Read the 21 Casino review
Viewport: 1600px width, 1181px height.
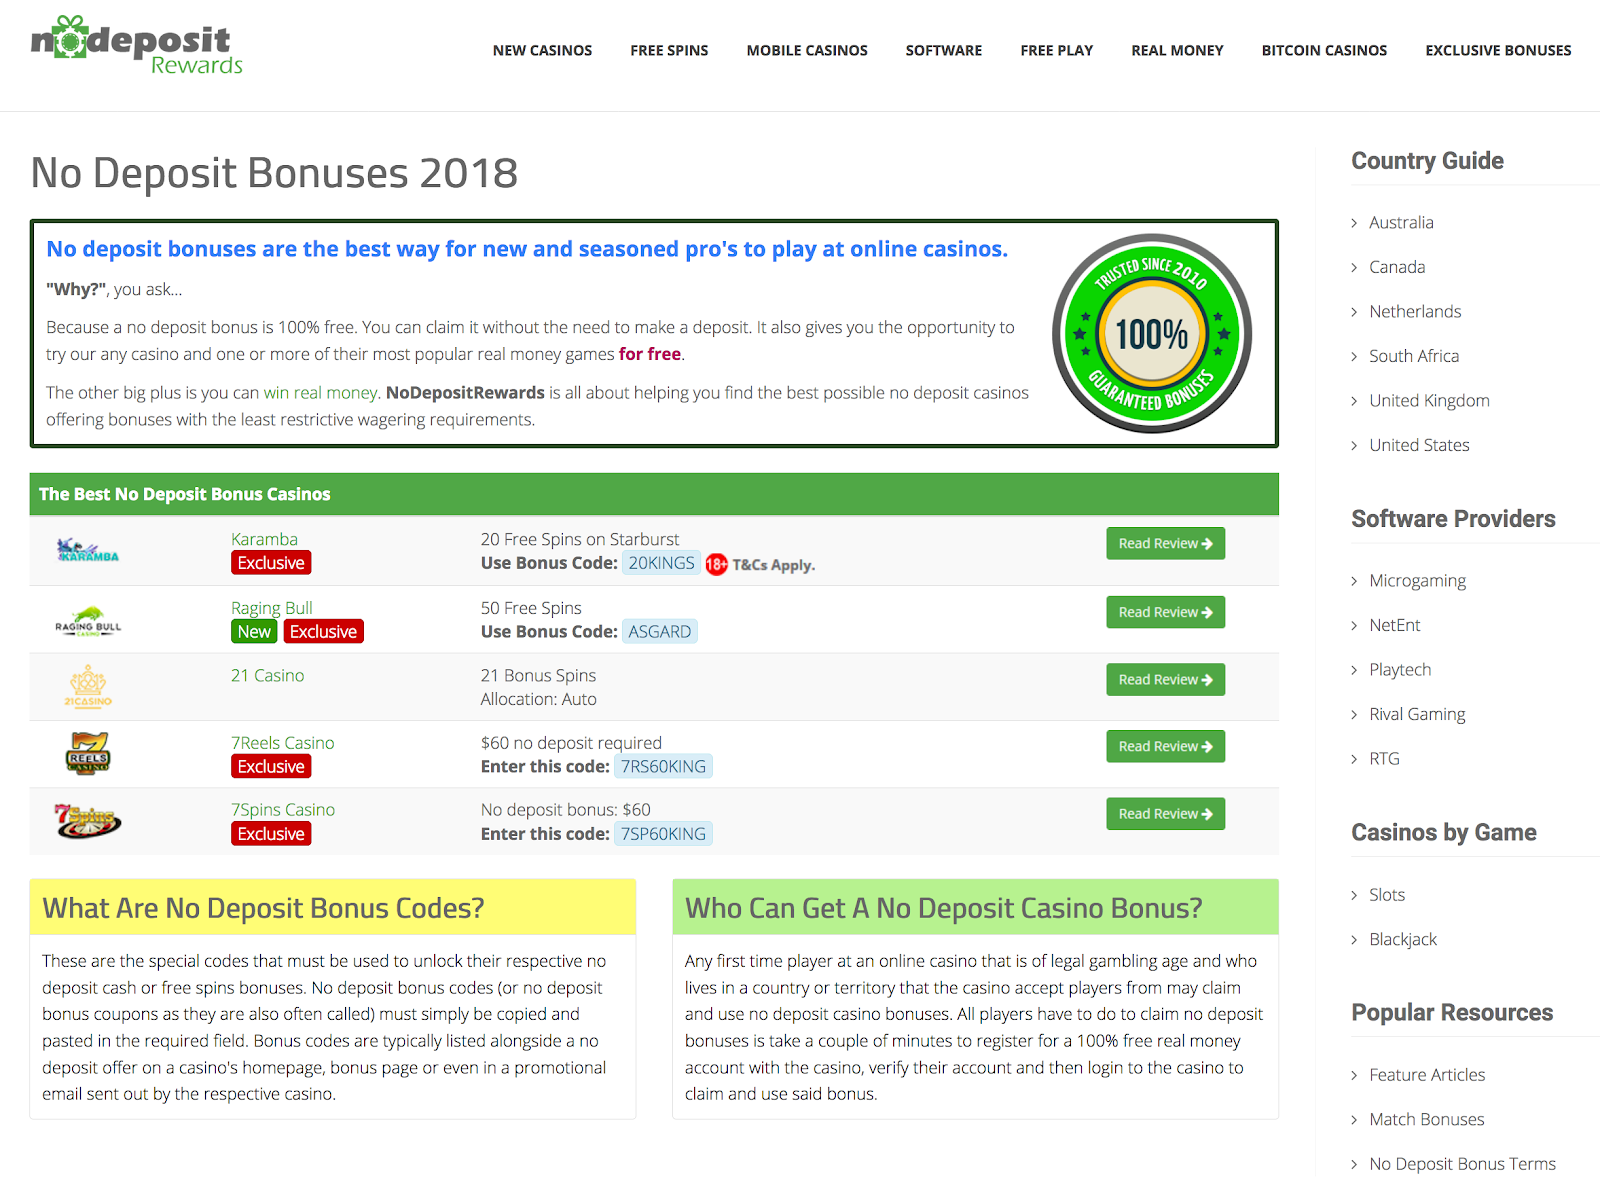1165,679
